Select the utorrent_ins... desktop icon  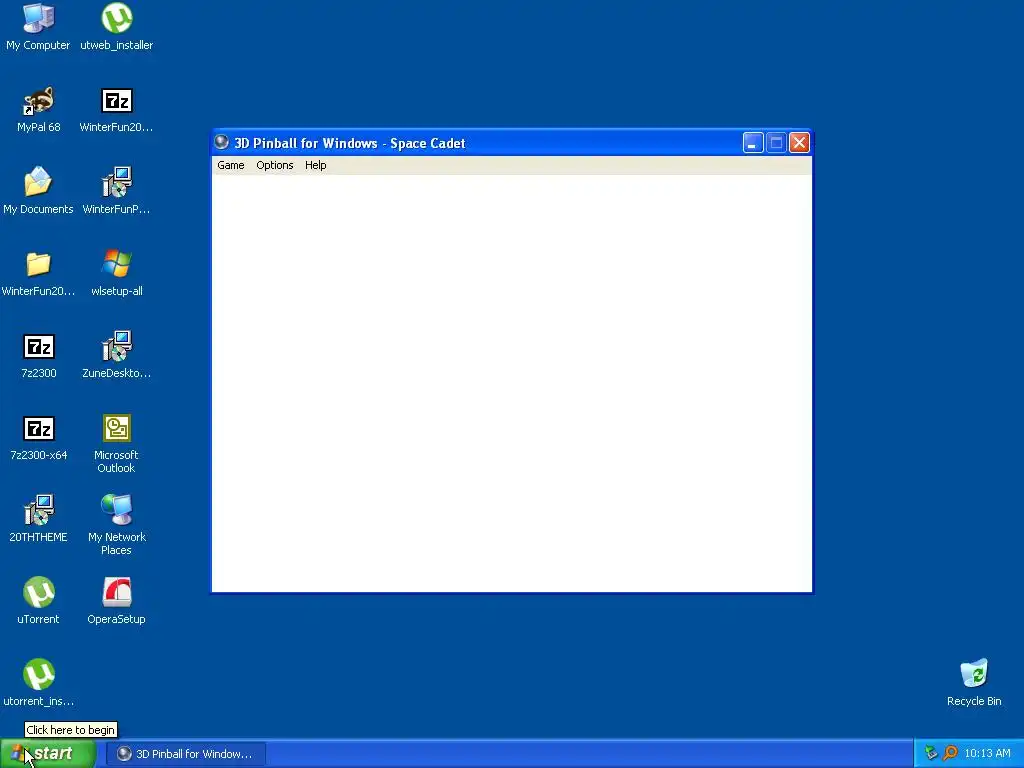[39, 675]
